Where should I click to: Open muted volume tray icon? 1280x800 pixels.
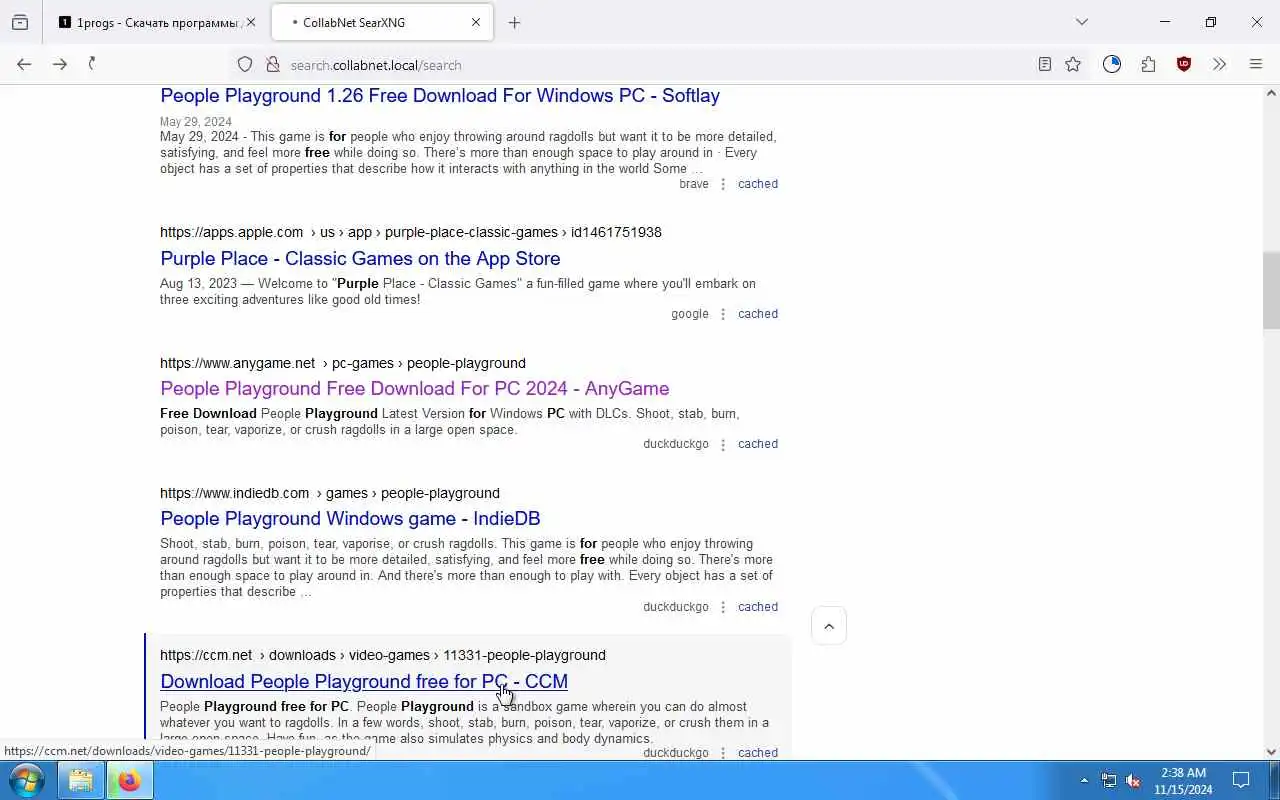[x=1133, y=780]
